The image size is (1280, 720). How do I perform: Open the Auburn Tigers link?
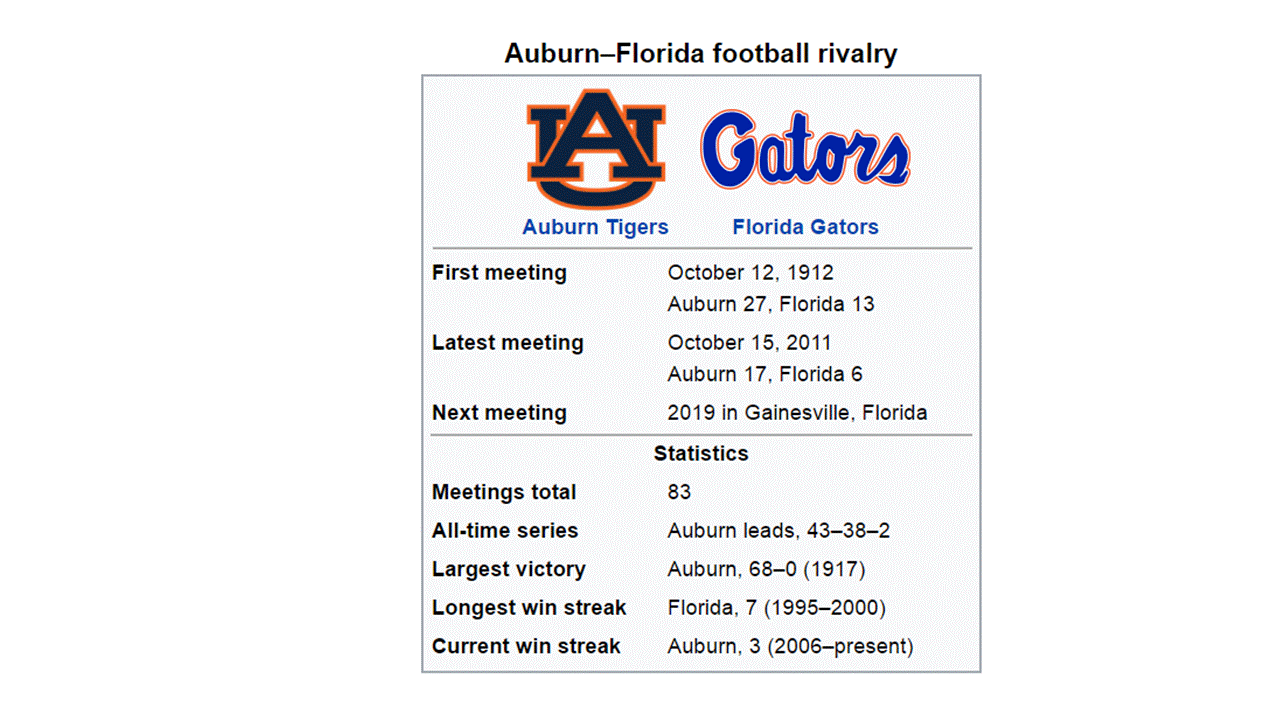[595, 227]
